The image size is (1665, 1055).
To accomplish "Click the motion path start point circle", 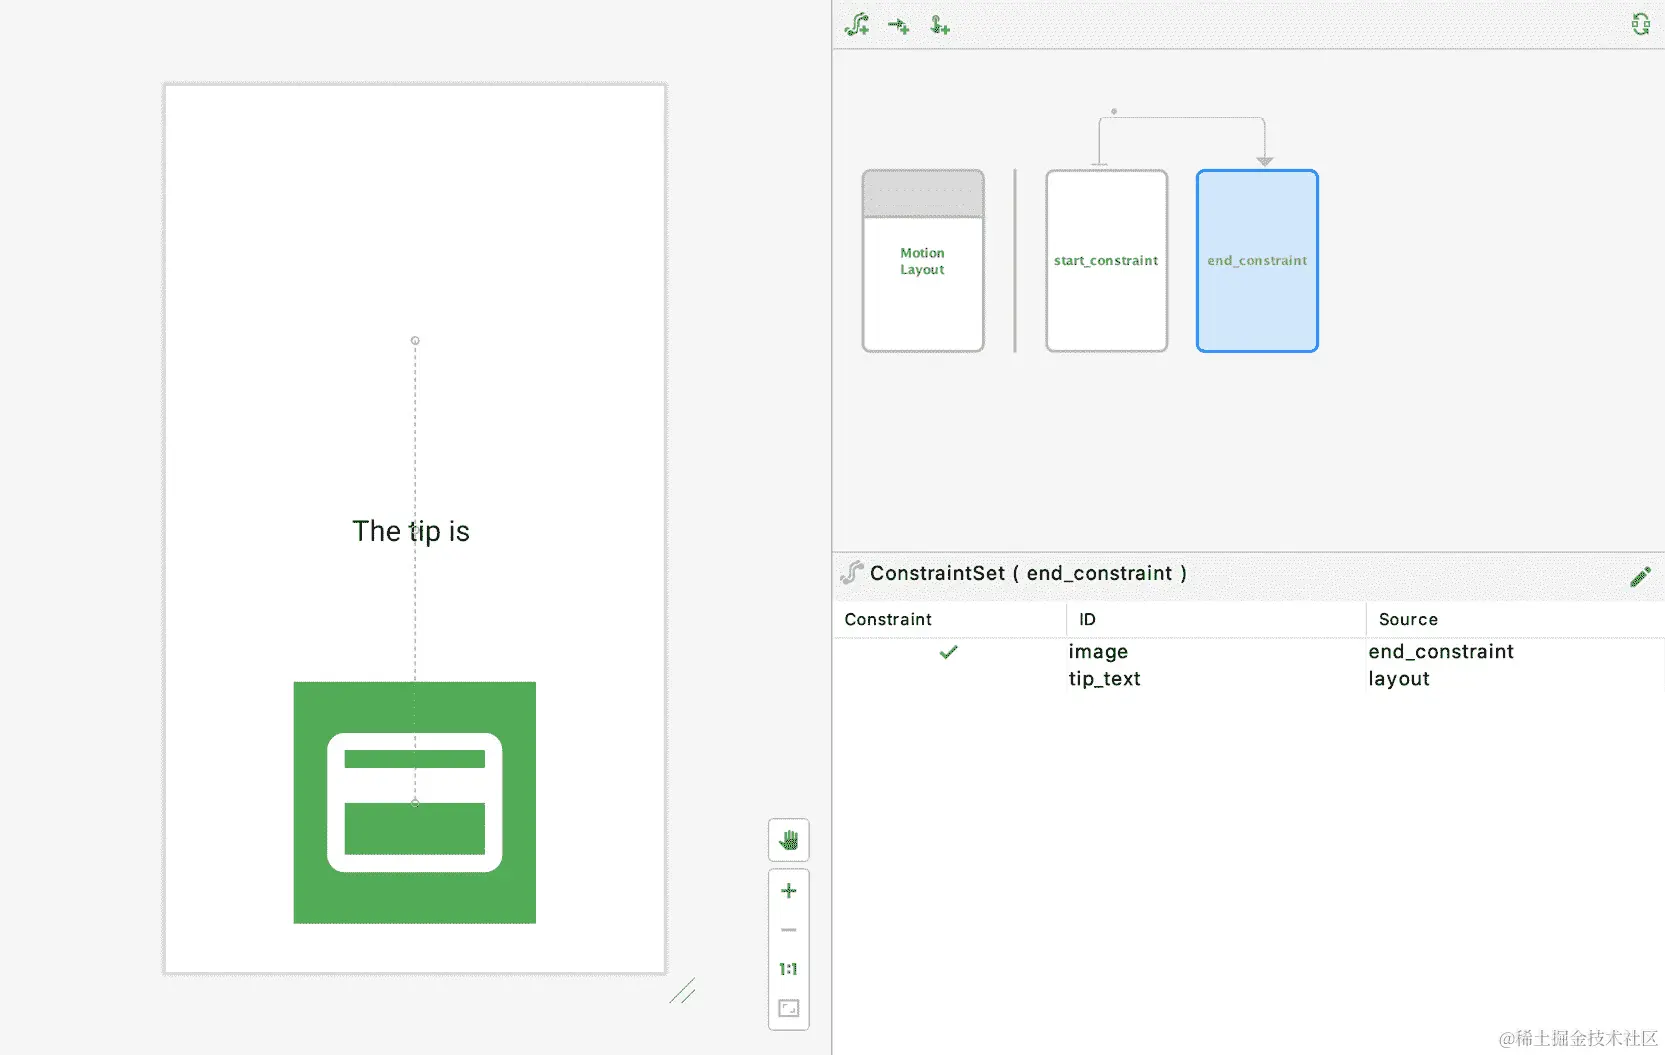I will tap(415, 341).
